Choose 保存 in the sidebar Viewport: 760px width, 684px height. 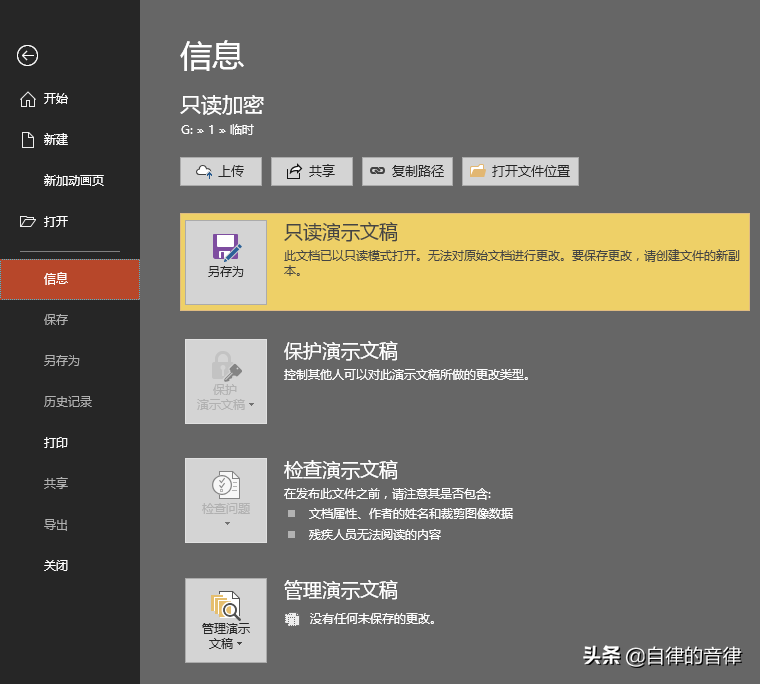(x=70, y=319)
